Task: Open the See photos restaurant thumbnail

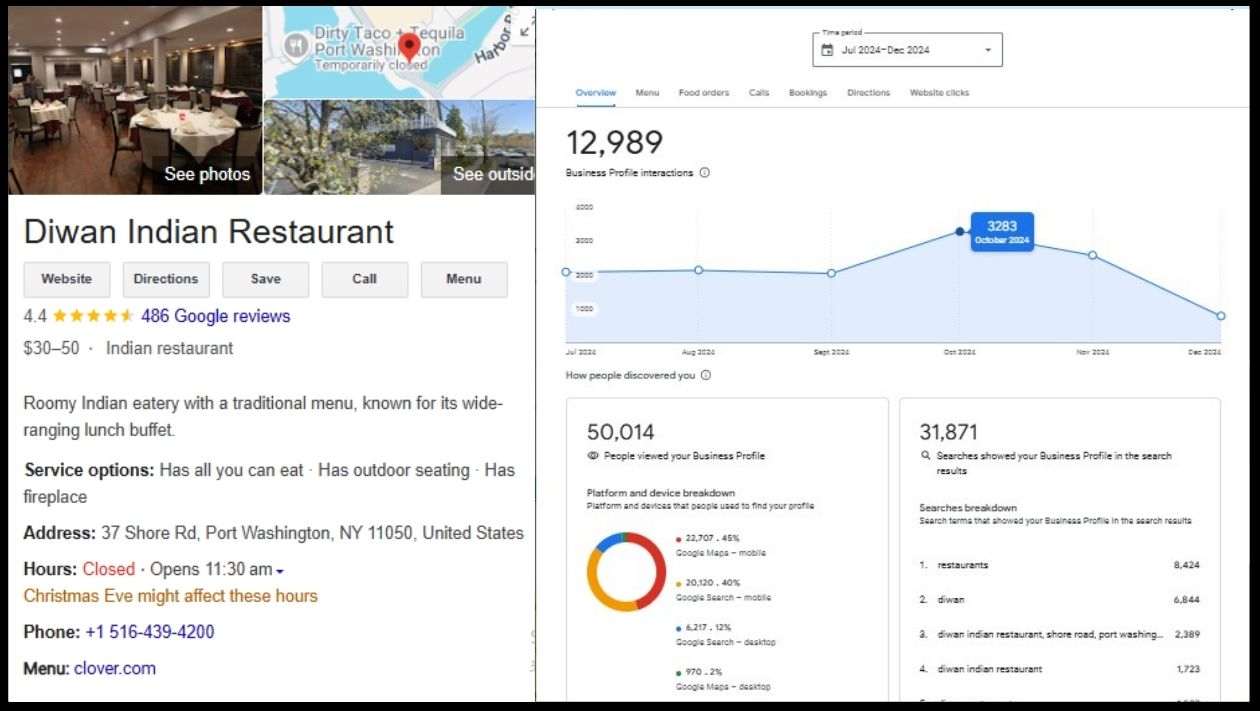Action: tap(135, 100)
